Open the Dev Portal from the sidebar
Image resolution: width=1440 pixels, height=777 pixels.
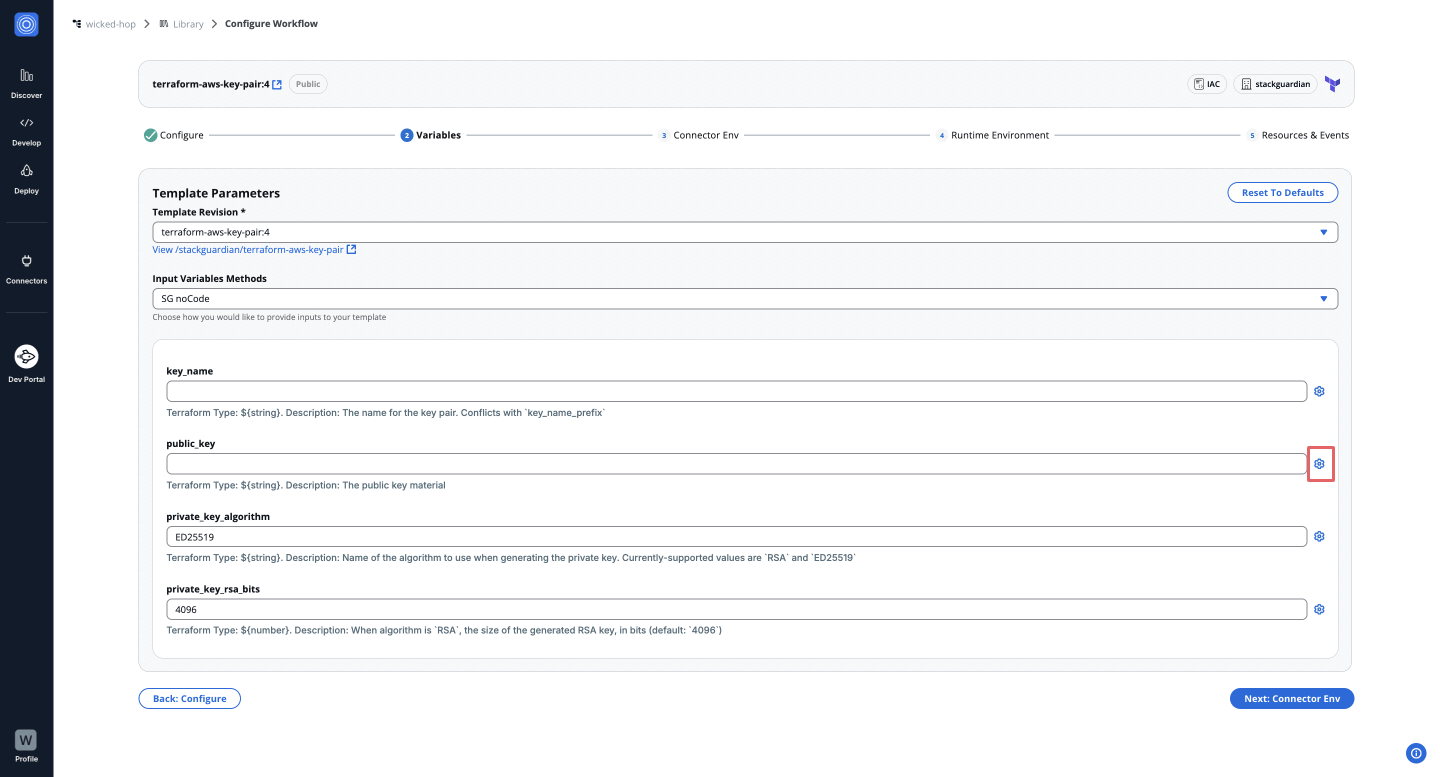[x=26, y=360]
